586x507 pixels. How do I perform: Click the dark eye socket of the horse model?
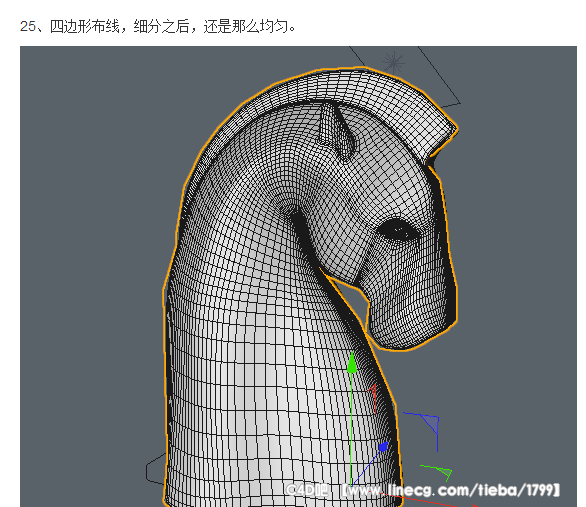(398, 229)
